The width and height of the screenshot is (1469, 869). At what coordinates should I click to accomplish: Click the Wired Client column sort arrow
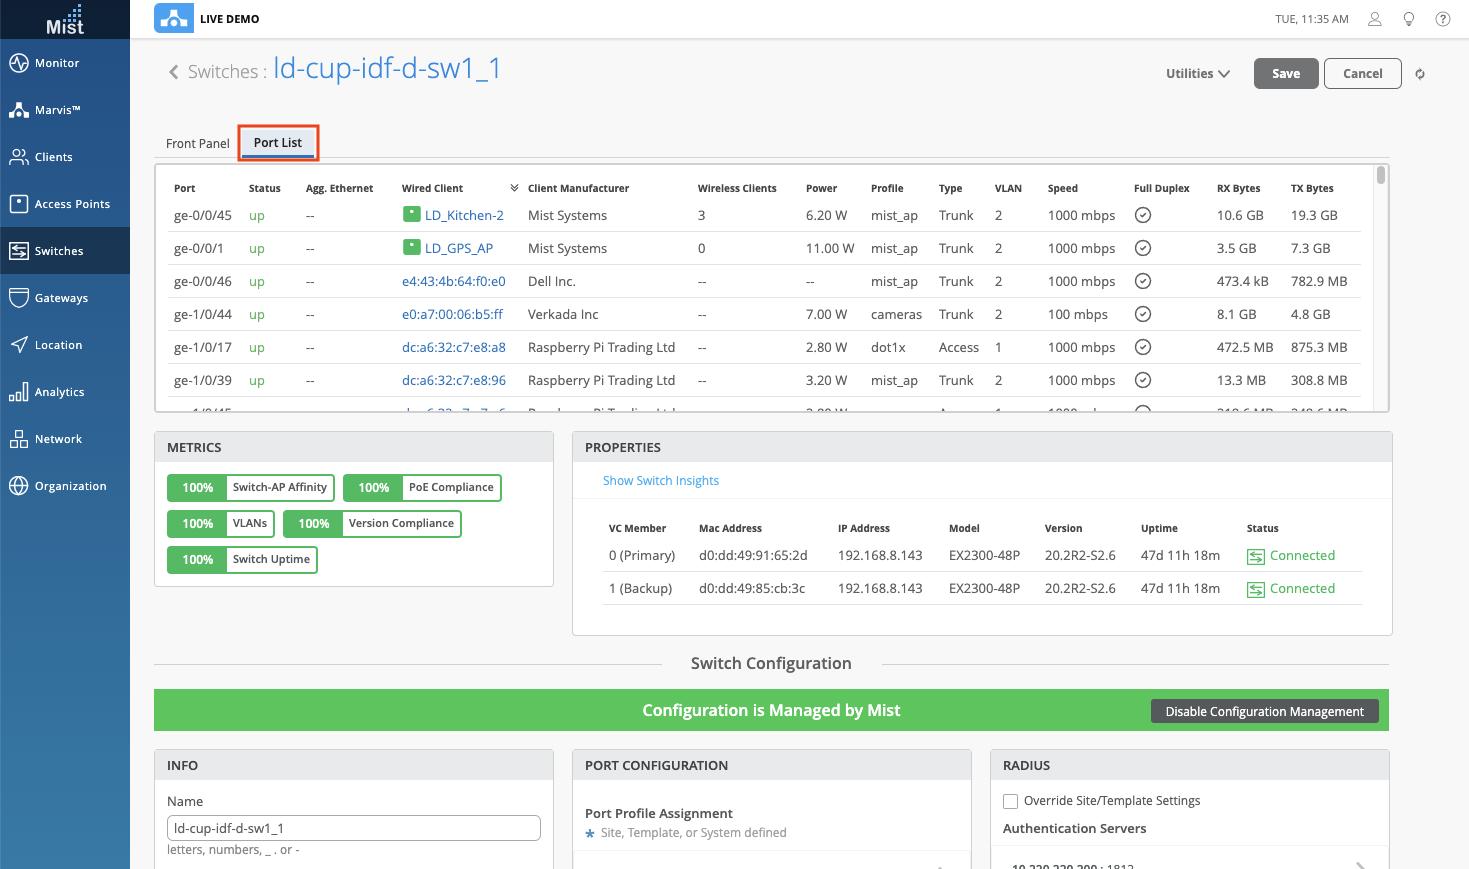[514, 188]
